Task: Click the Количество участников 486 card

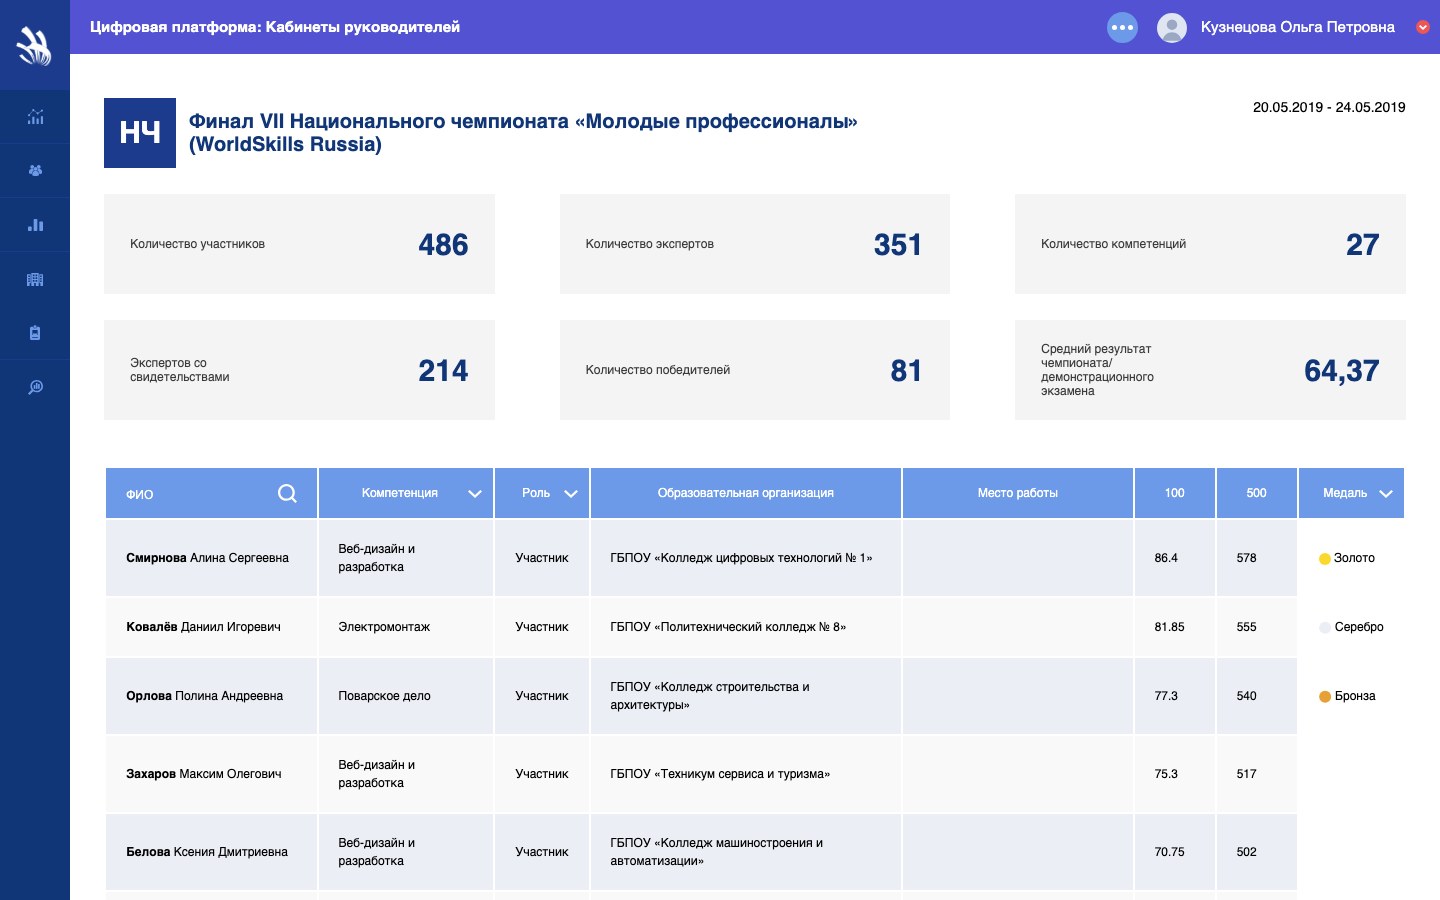Action: [x=299, y=244]
